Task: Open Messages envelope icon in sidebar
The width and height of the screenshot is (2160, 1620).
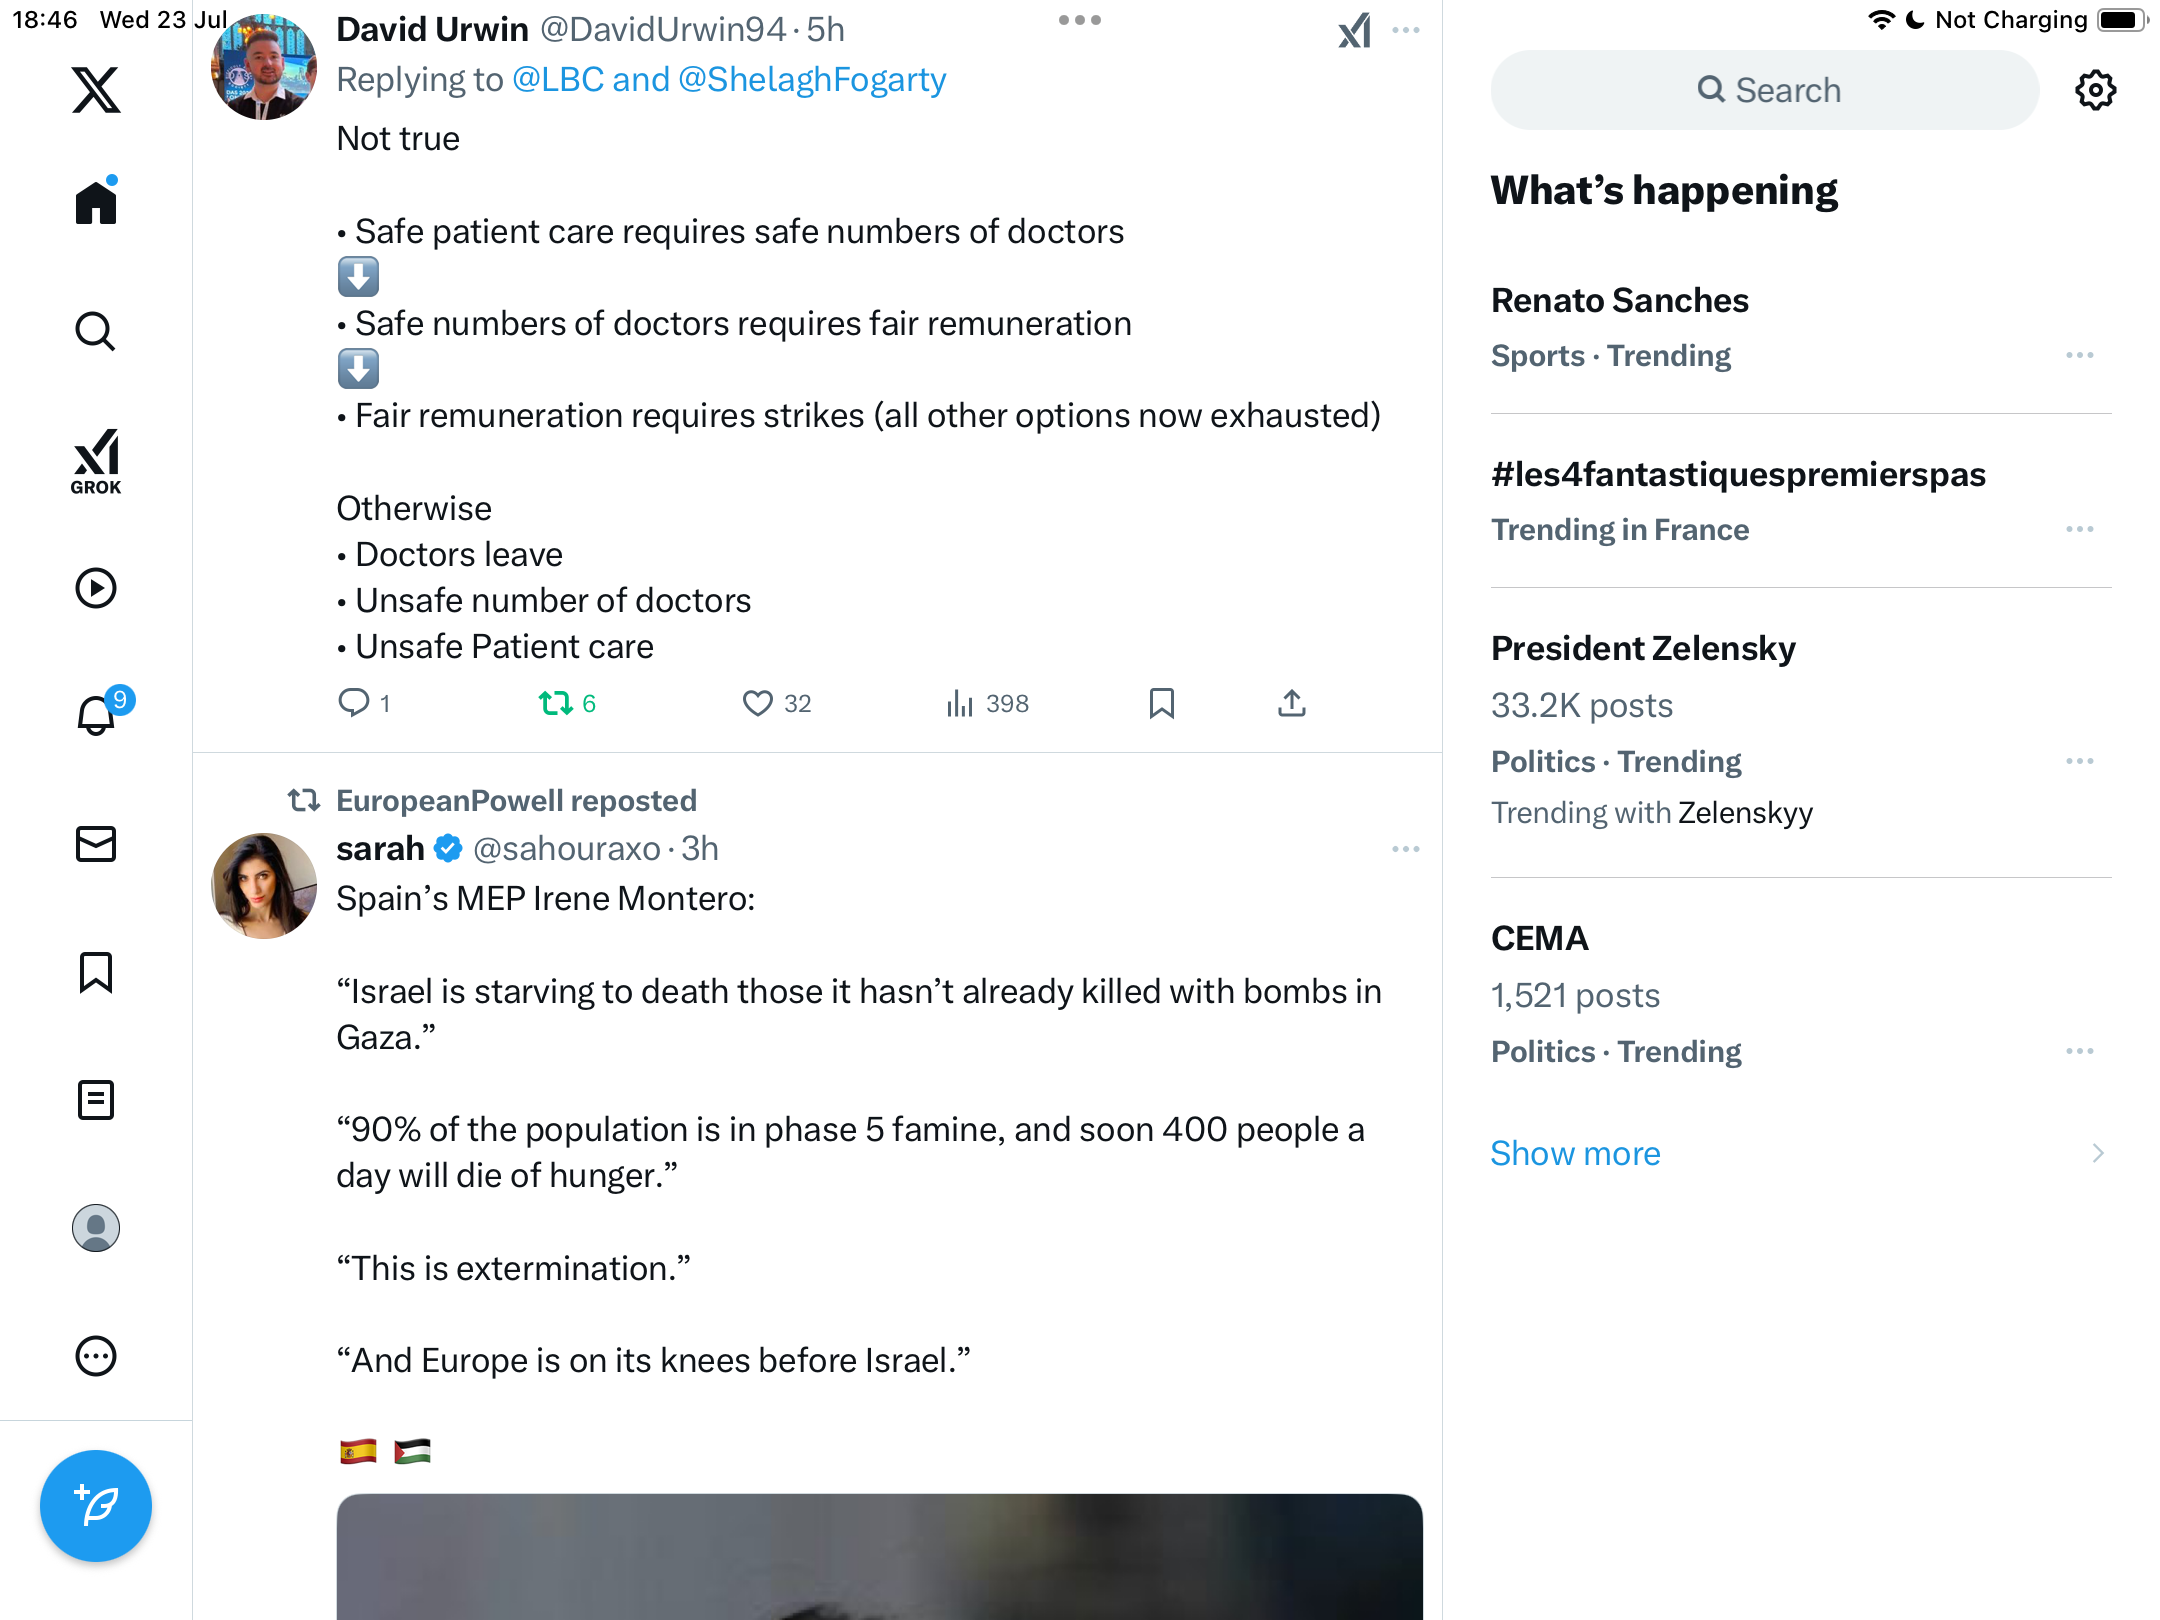Action: coord(96,844)
